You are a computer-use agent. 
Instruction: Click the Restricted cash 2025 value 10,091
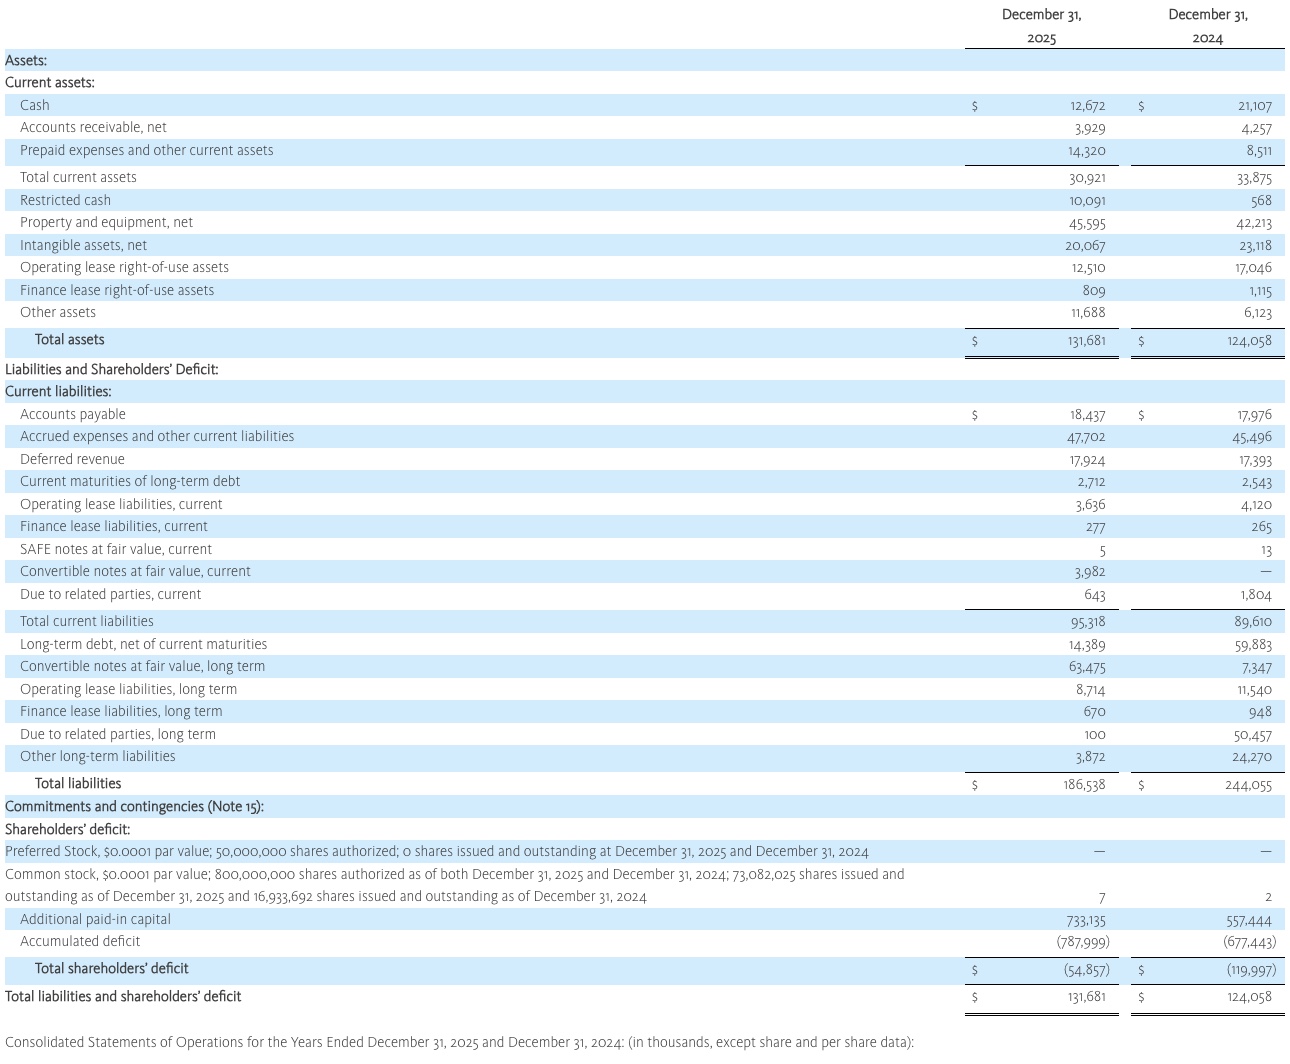[x=1090, y=200]
